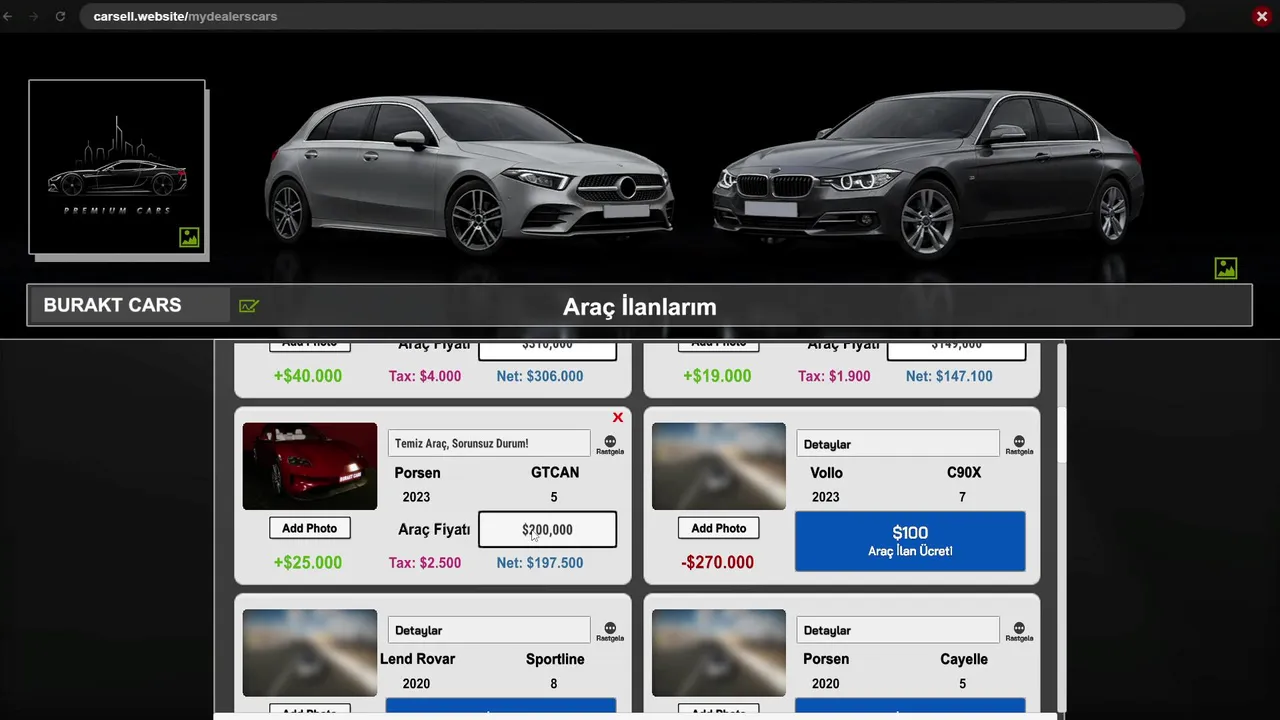Click the '+$40.000' profit value
1280x720 pixels.
pos(308,376)
